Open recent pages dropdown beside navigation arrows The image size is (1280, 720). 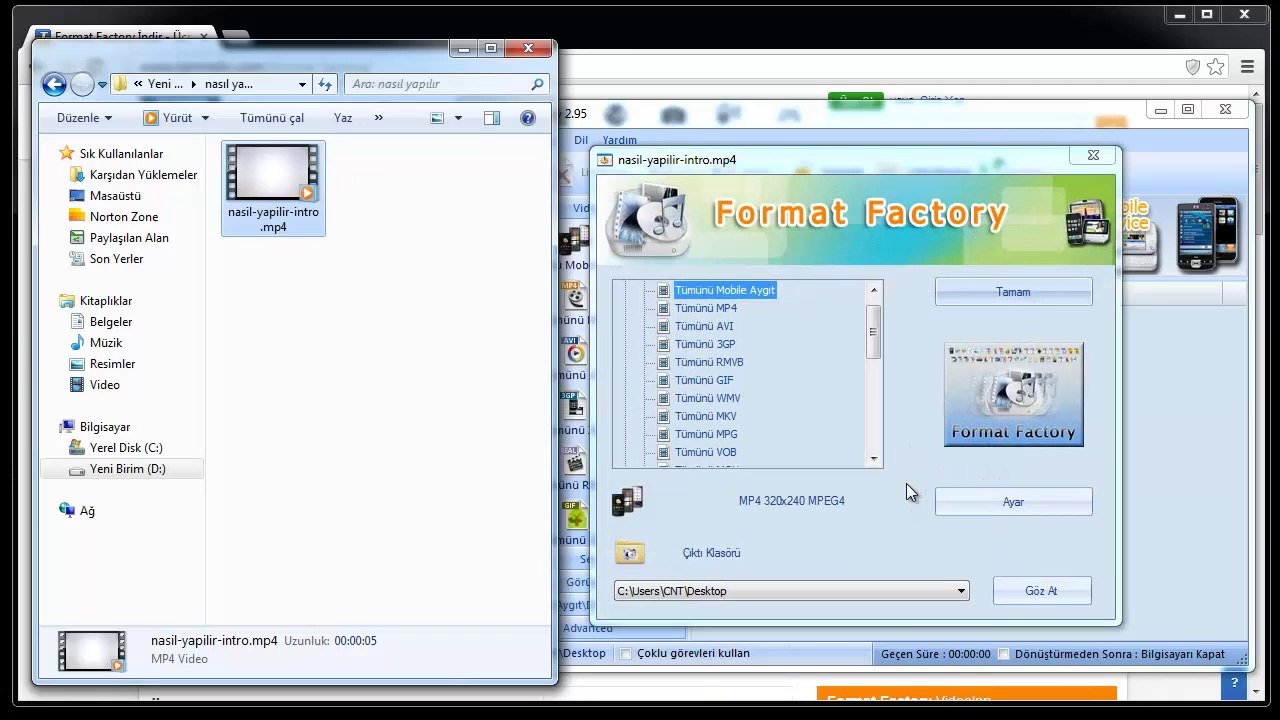(103, 85)
